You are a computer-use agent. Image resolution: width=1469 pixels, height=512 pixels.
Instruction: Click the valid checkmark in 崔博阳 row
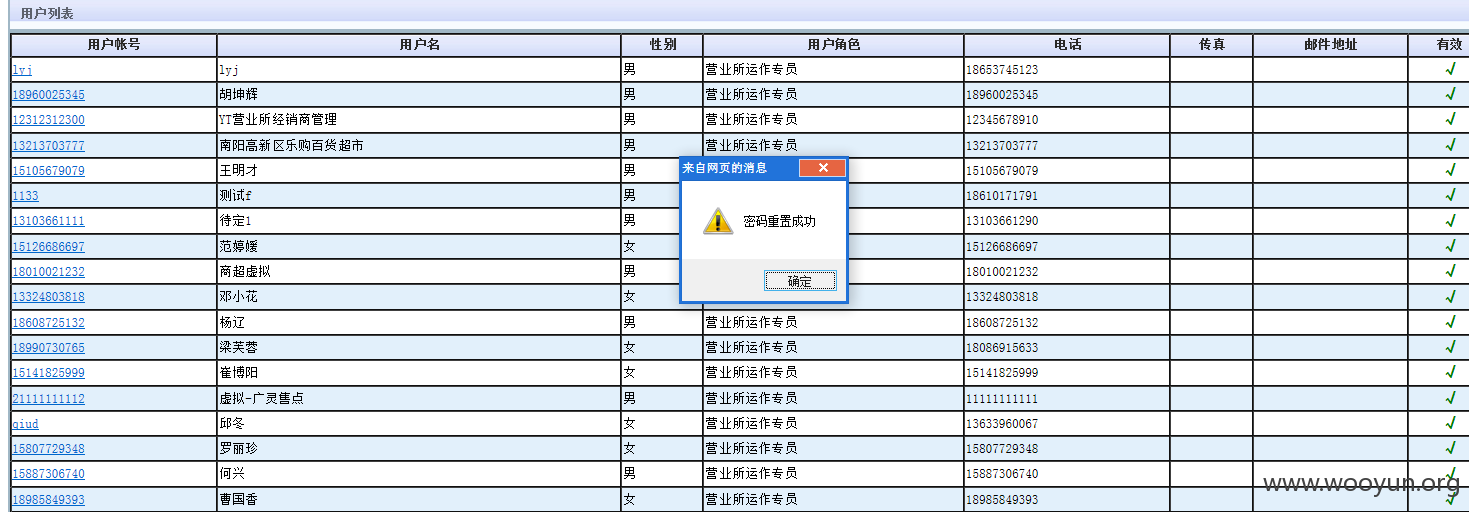click(1450, 372)
